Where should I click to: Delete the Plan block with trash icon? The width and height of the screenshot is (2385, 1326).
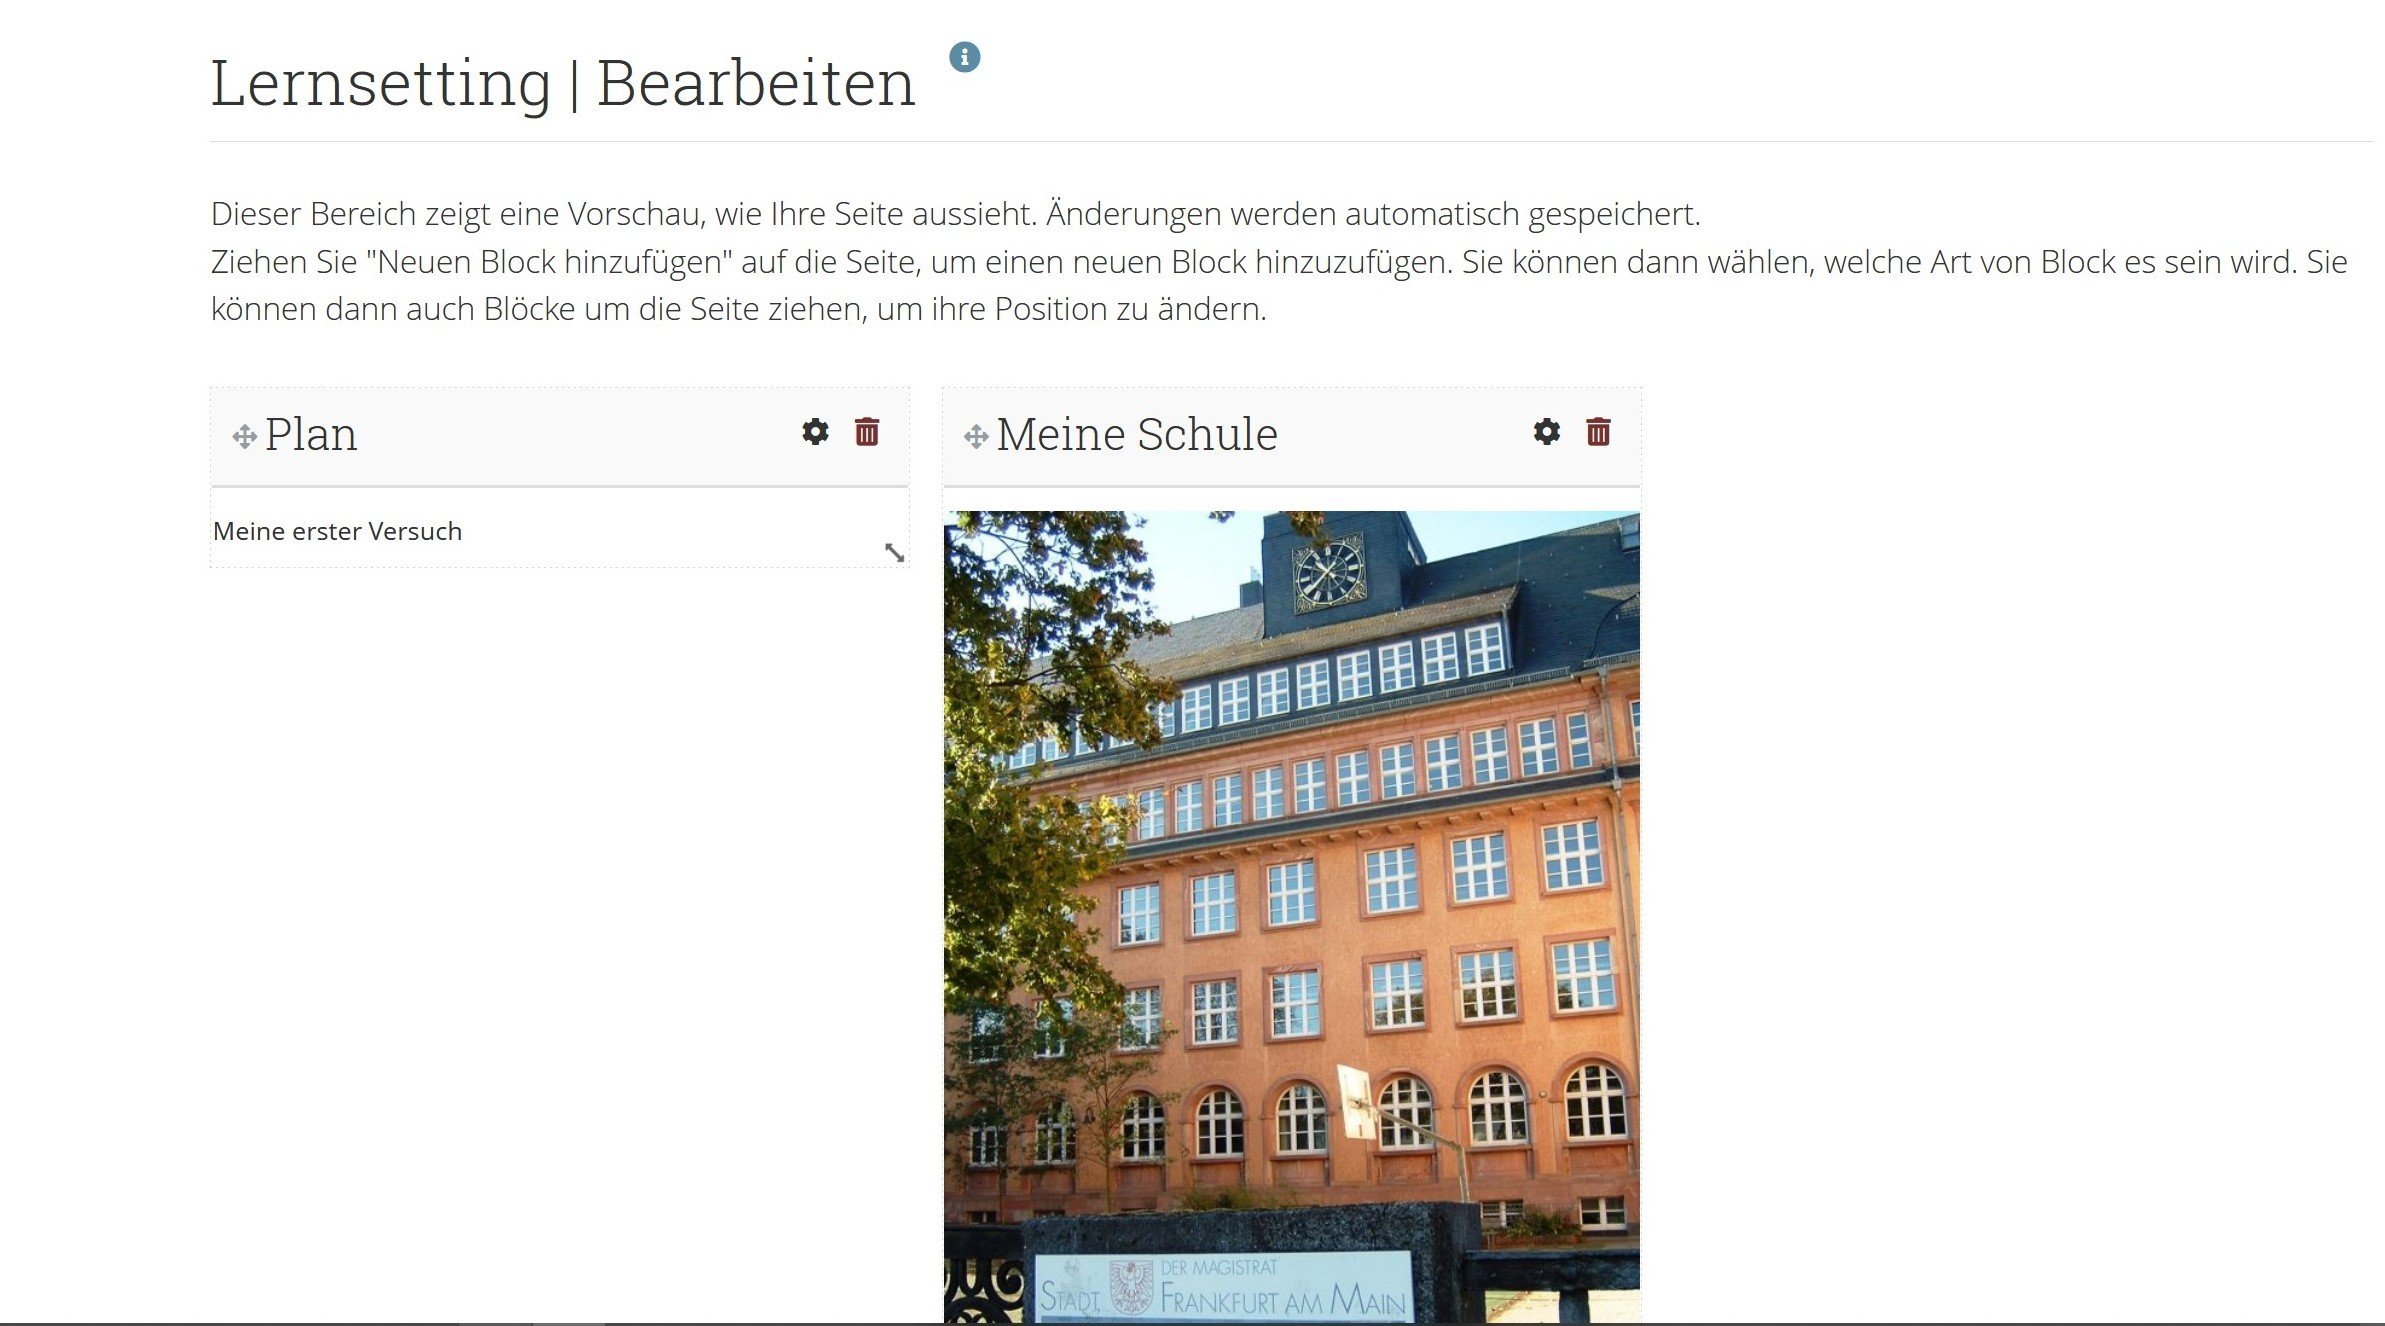(x=867, y=432)
